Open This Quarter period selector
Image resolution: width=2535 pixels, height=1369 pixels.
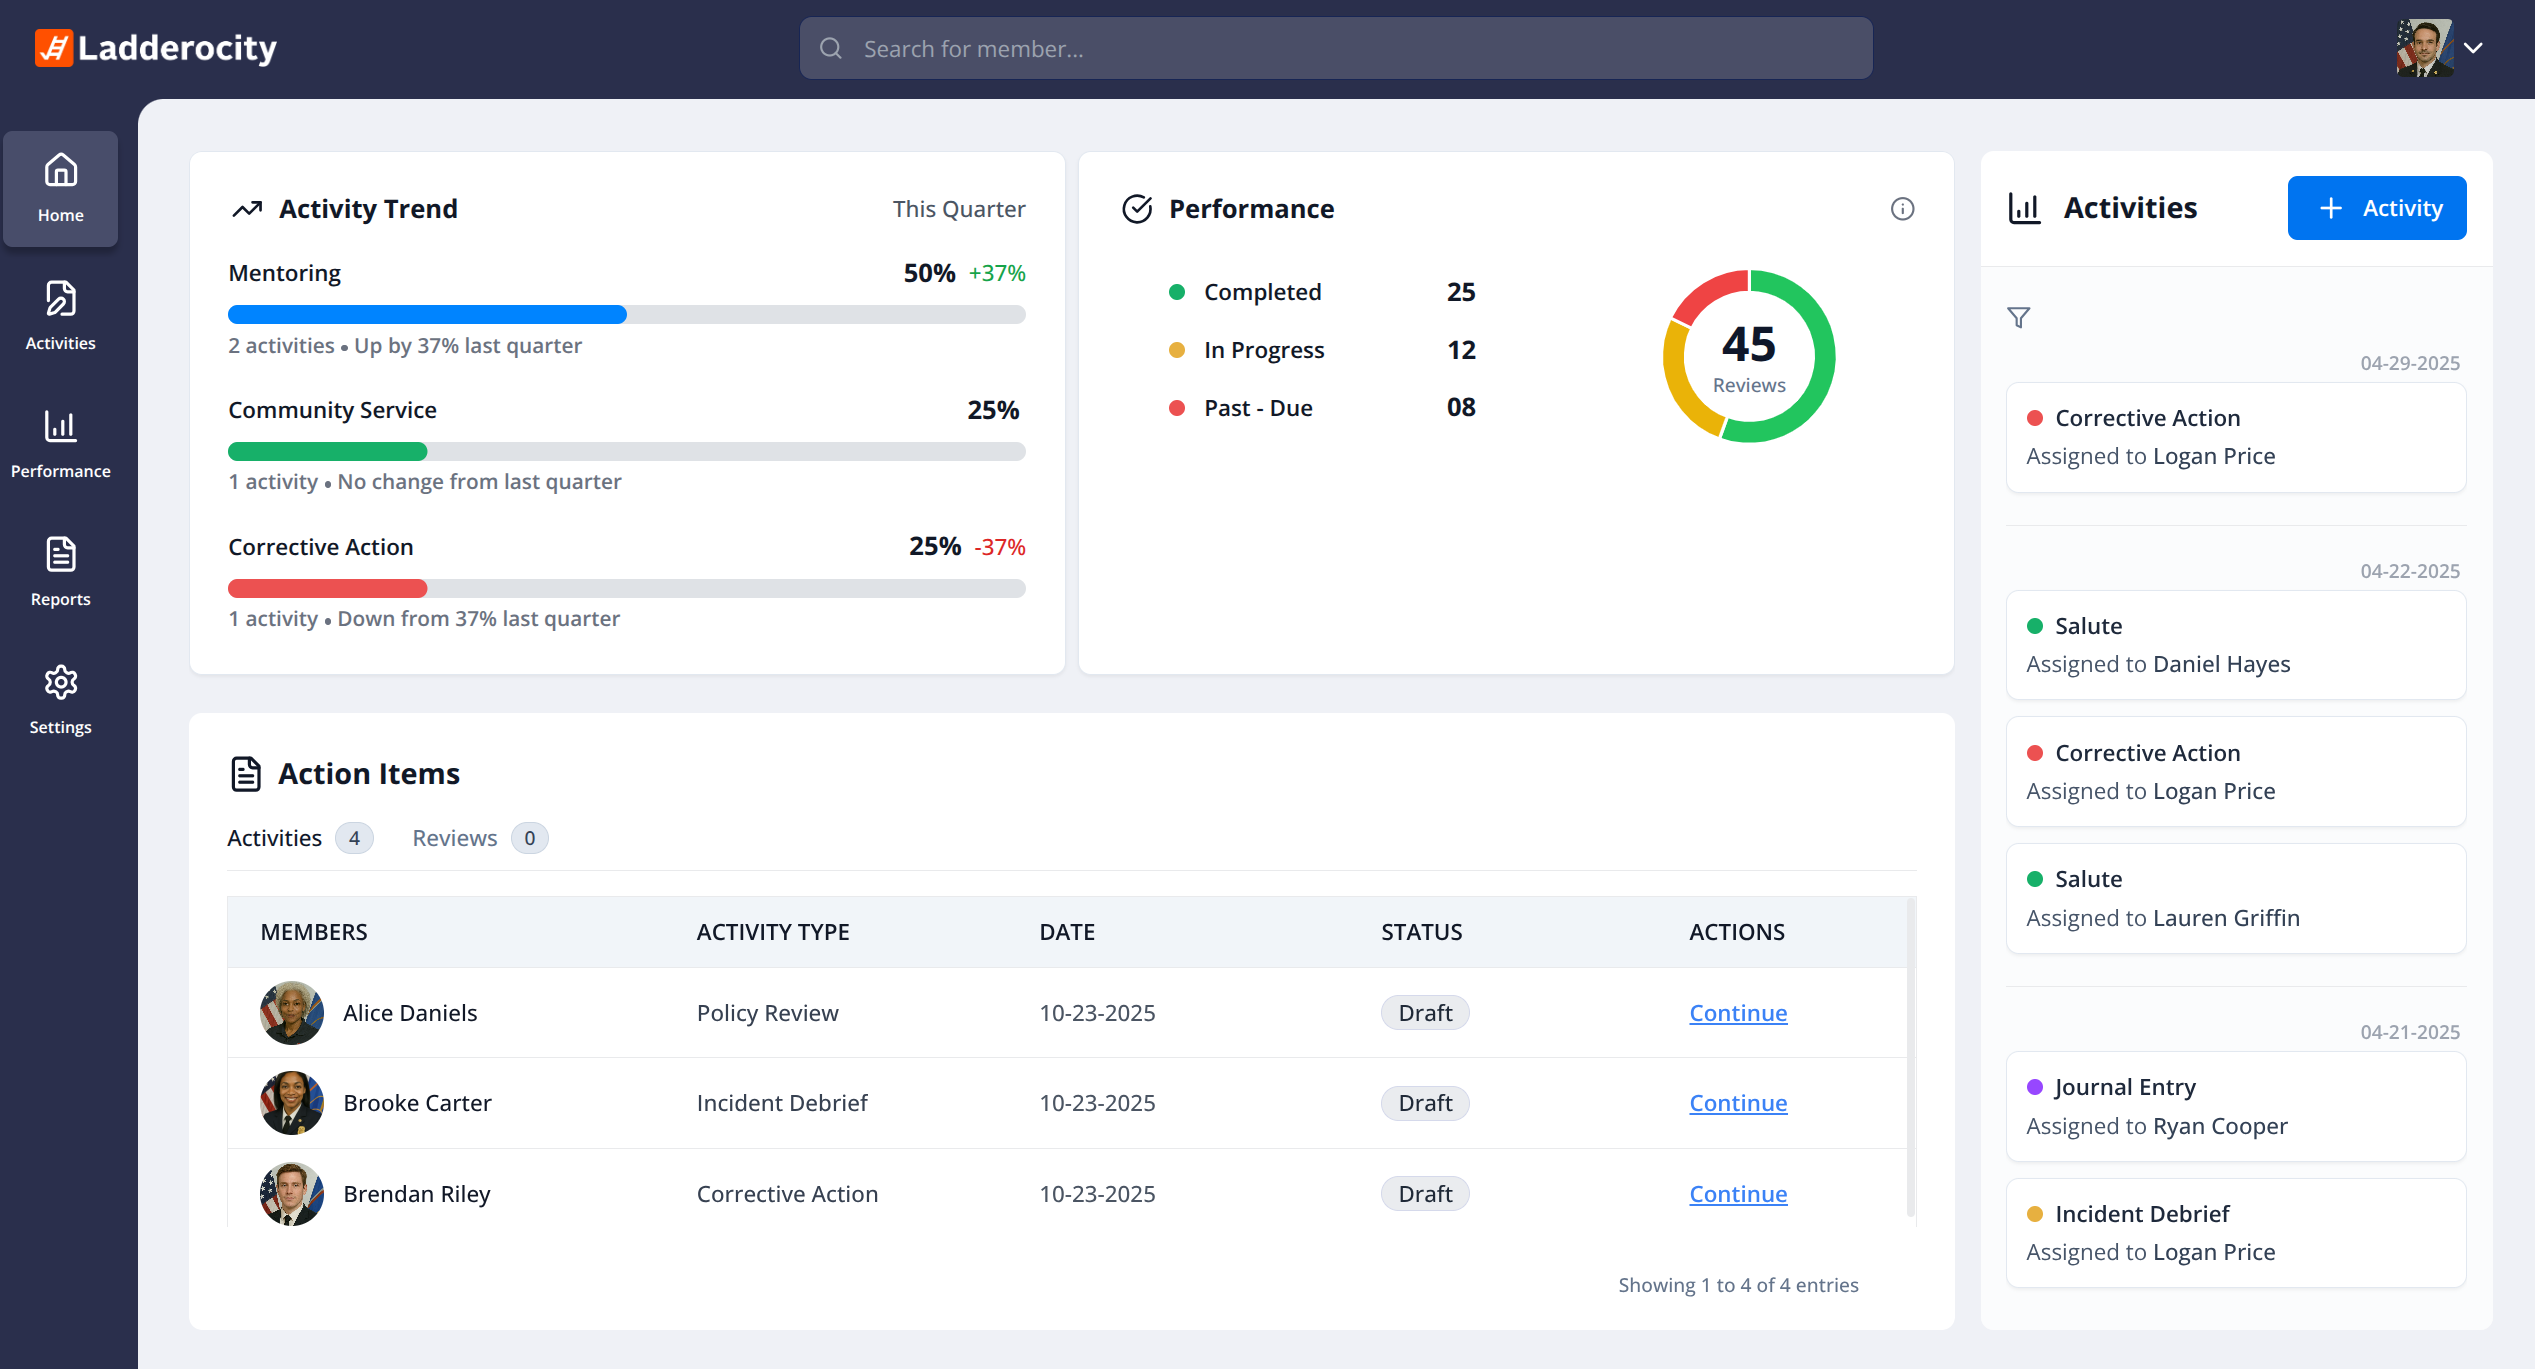pos(958,209)
